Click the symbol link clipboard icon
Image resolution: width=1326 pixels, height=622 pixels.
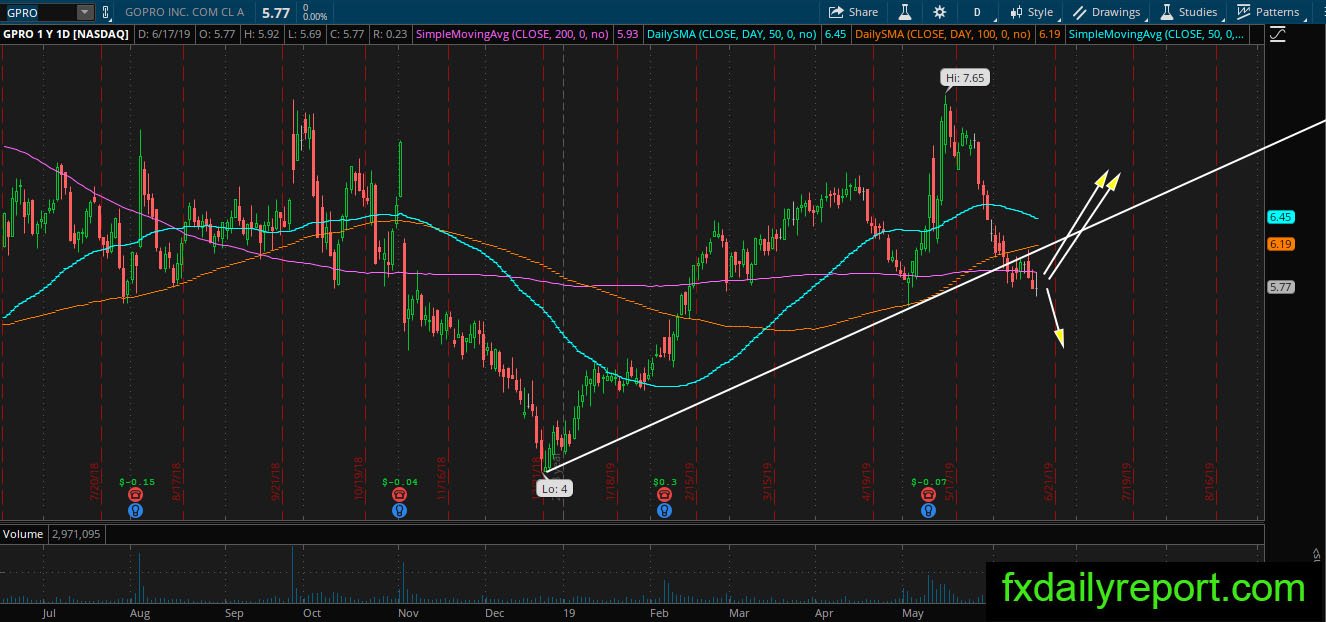point(106,12)
